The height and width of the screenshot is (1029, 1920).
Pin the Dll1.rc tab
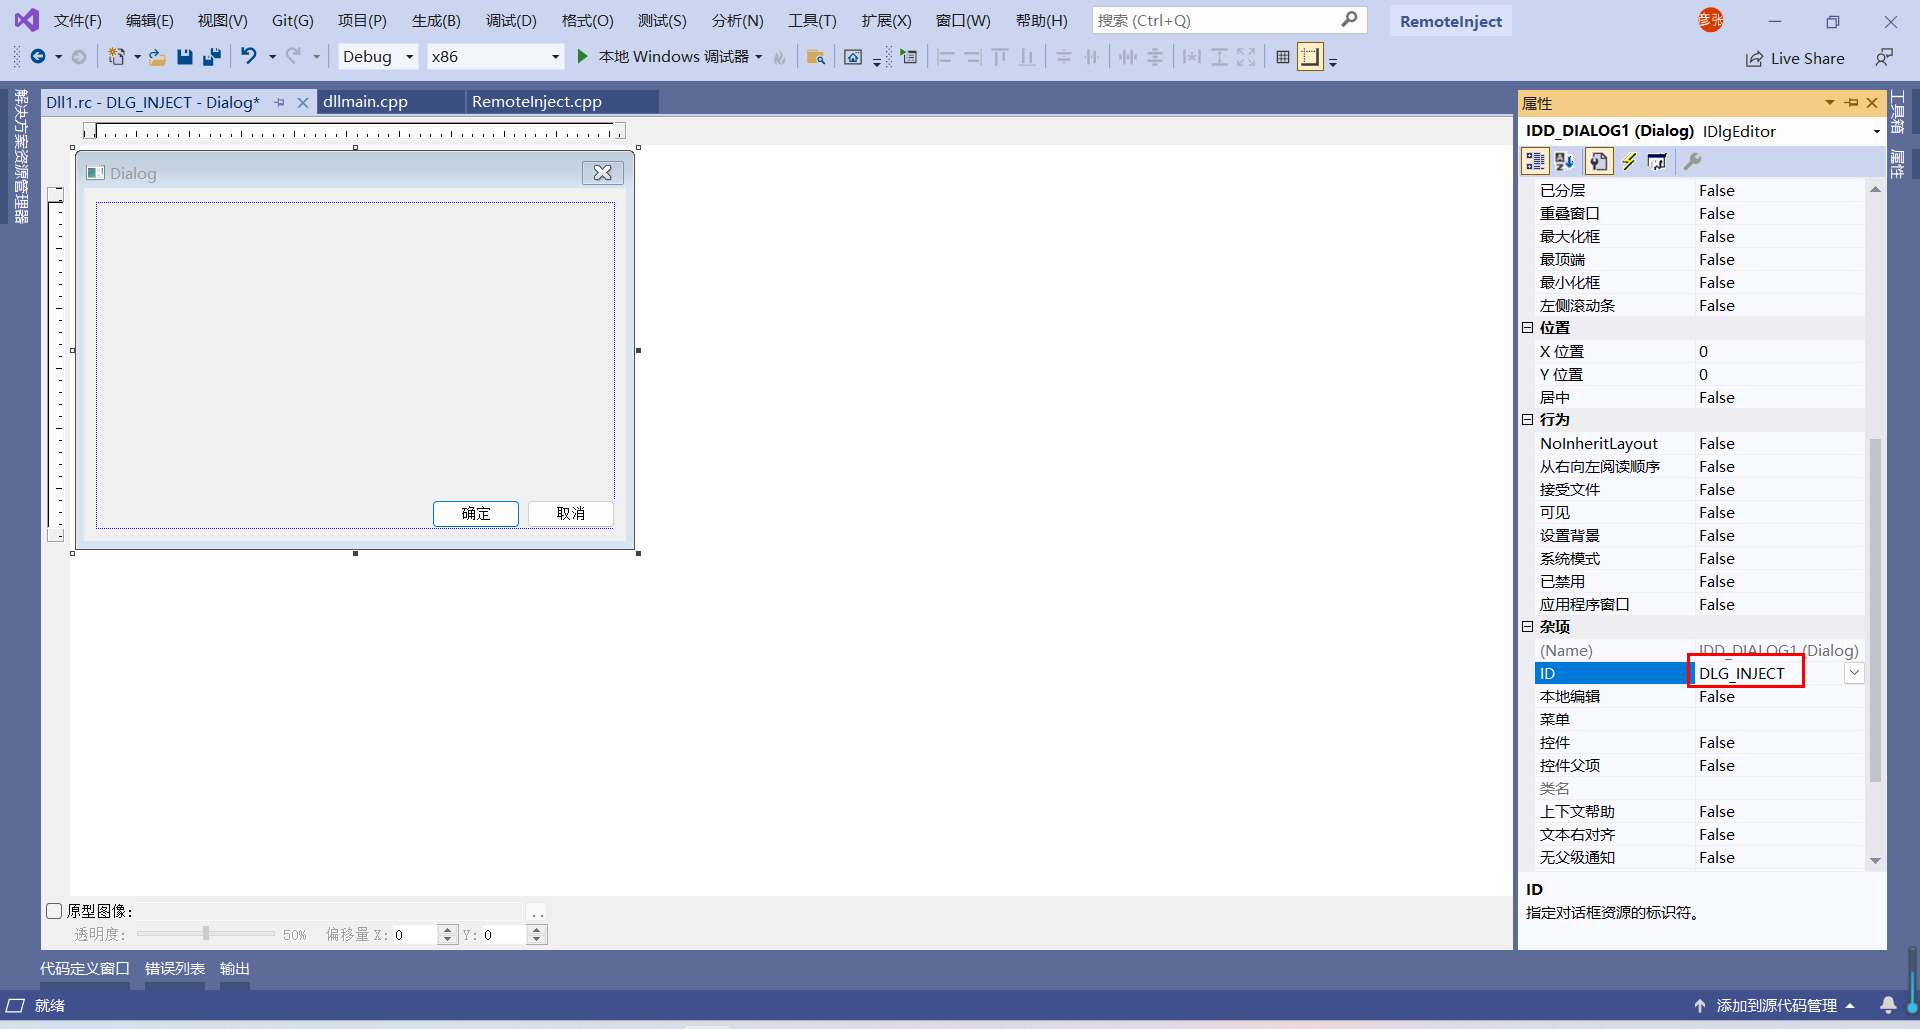[280, 103]
